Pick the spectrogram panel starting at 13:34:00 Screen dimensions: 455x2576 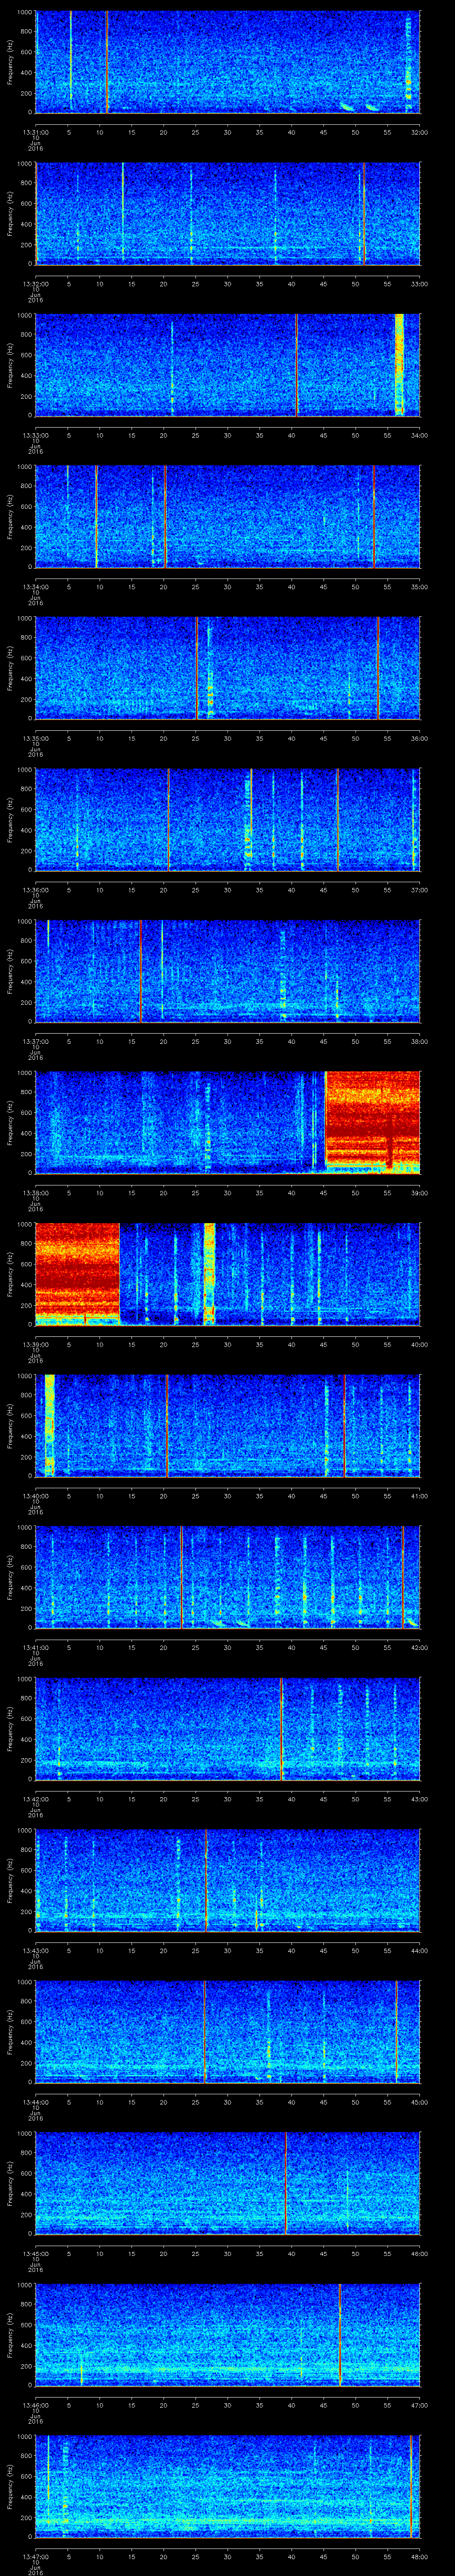(227, 516)
